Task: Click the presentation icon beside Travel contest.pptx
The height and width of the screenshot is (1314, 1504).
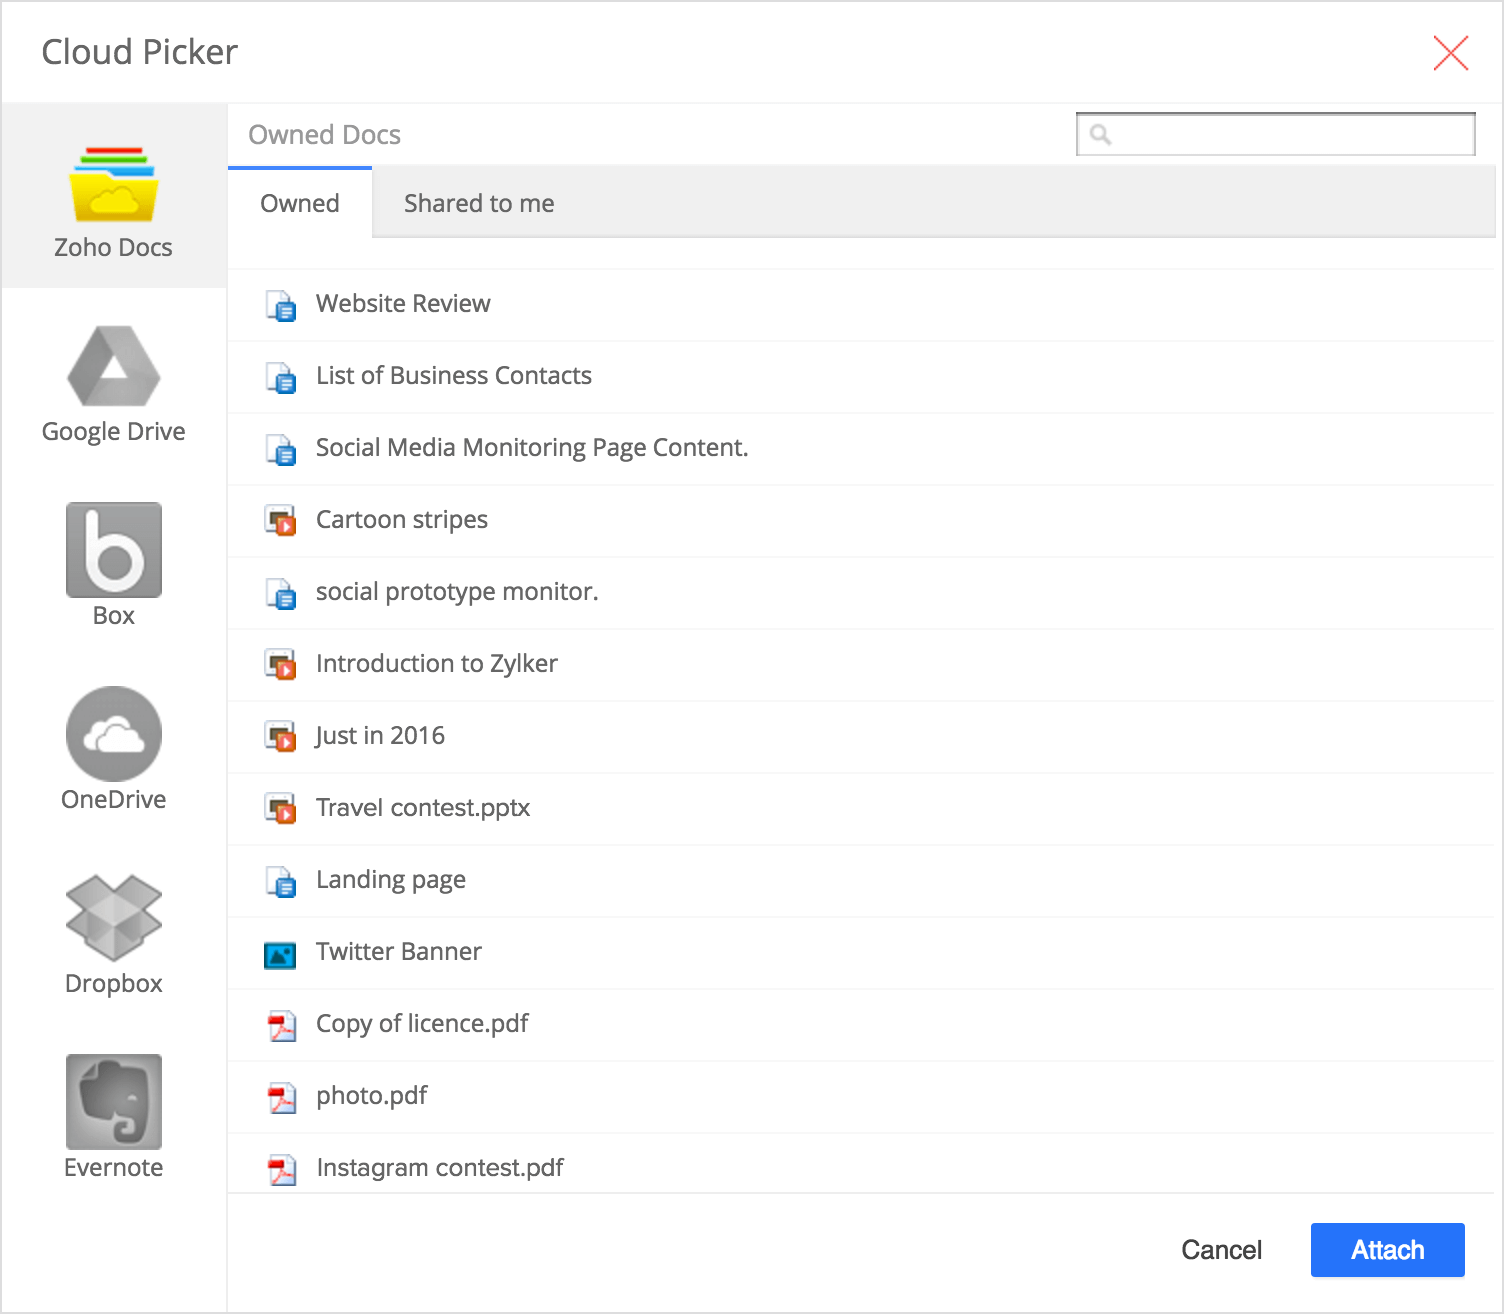Action: click(x=281, y=809)
